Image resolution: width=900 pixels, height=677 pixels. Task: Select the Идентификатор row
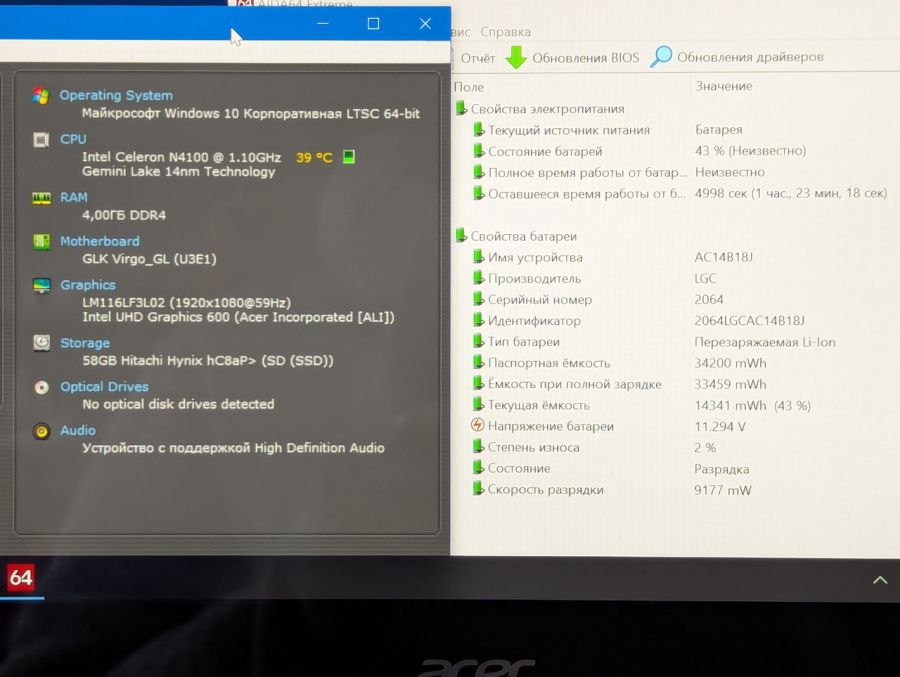point(638,320)
